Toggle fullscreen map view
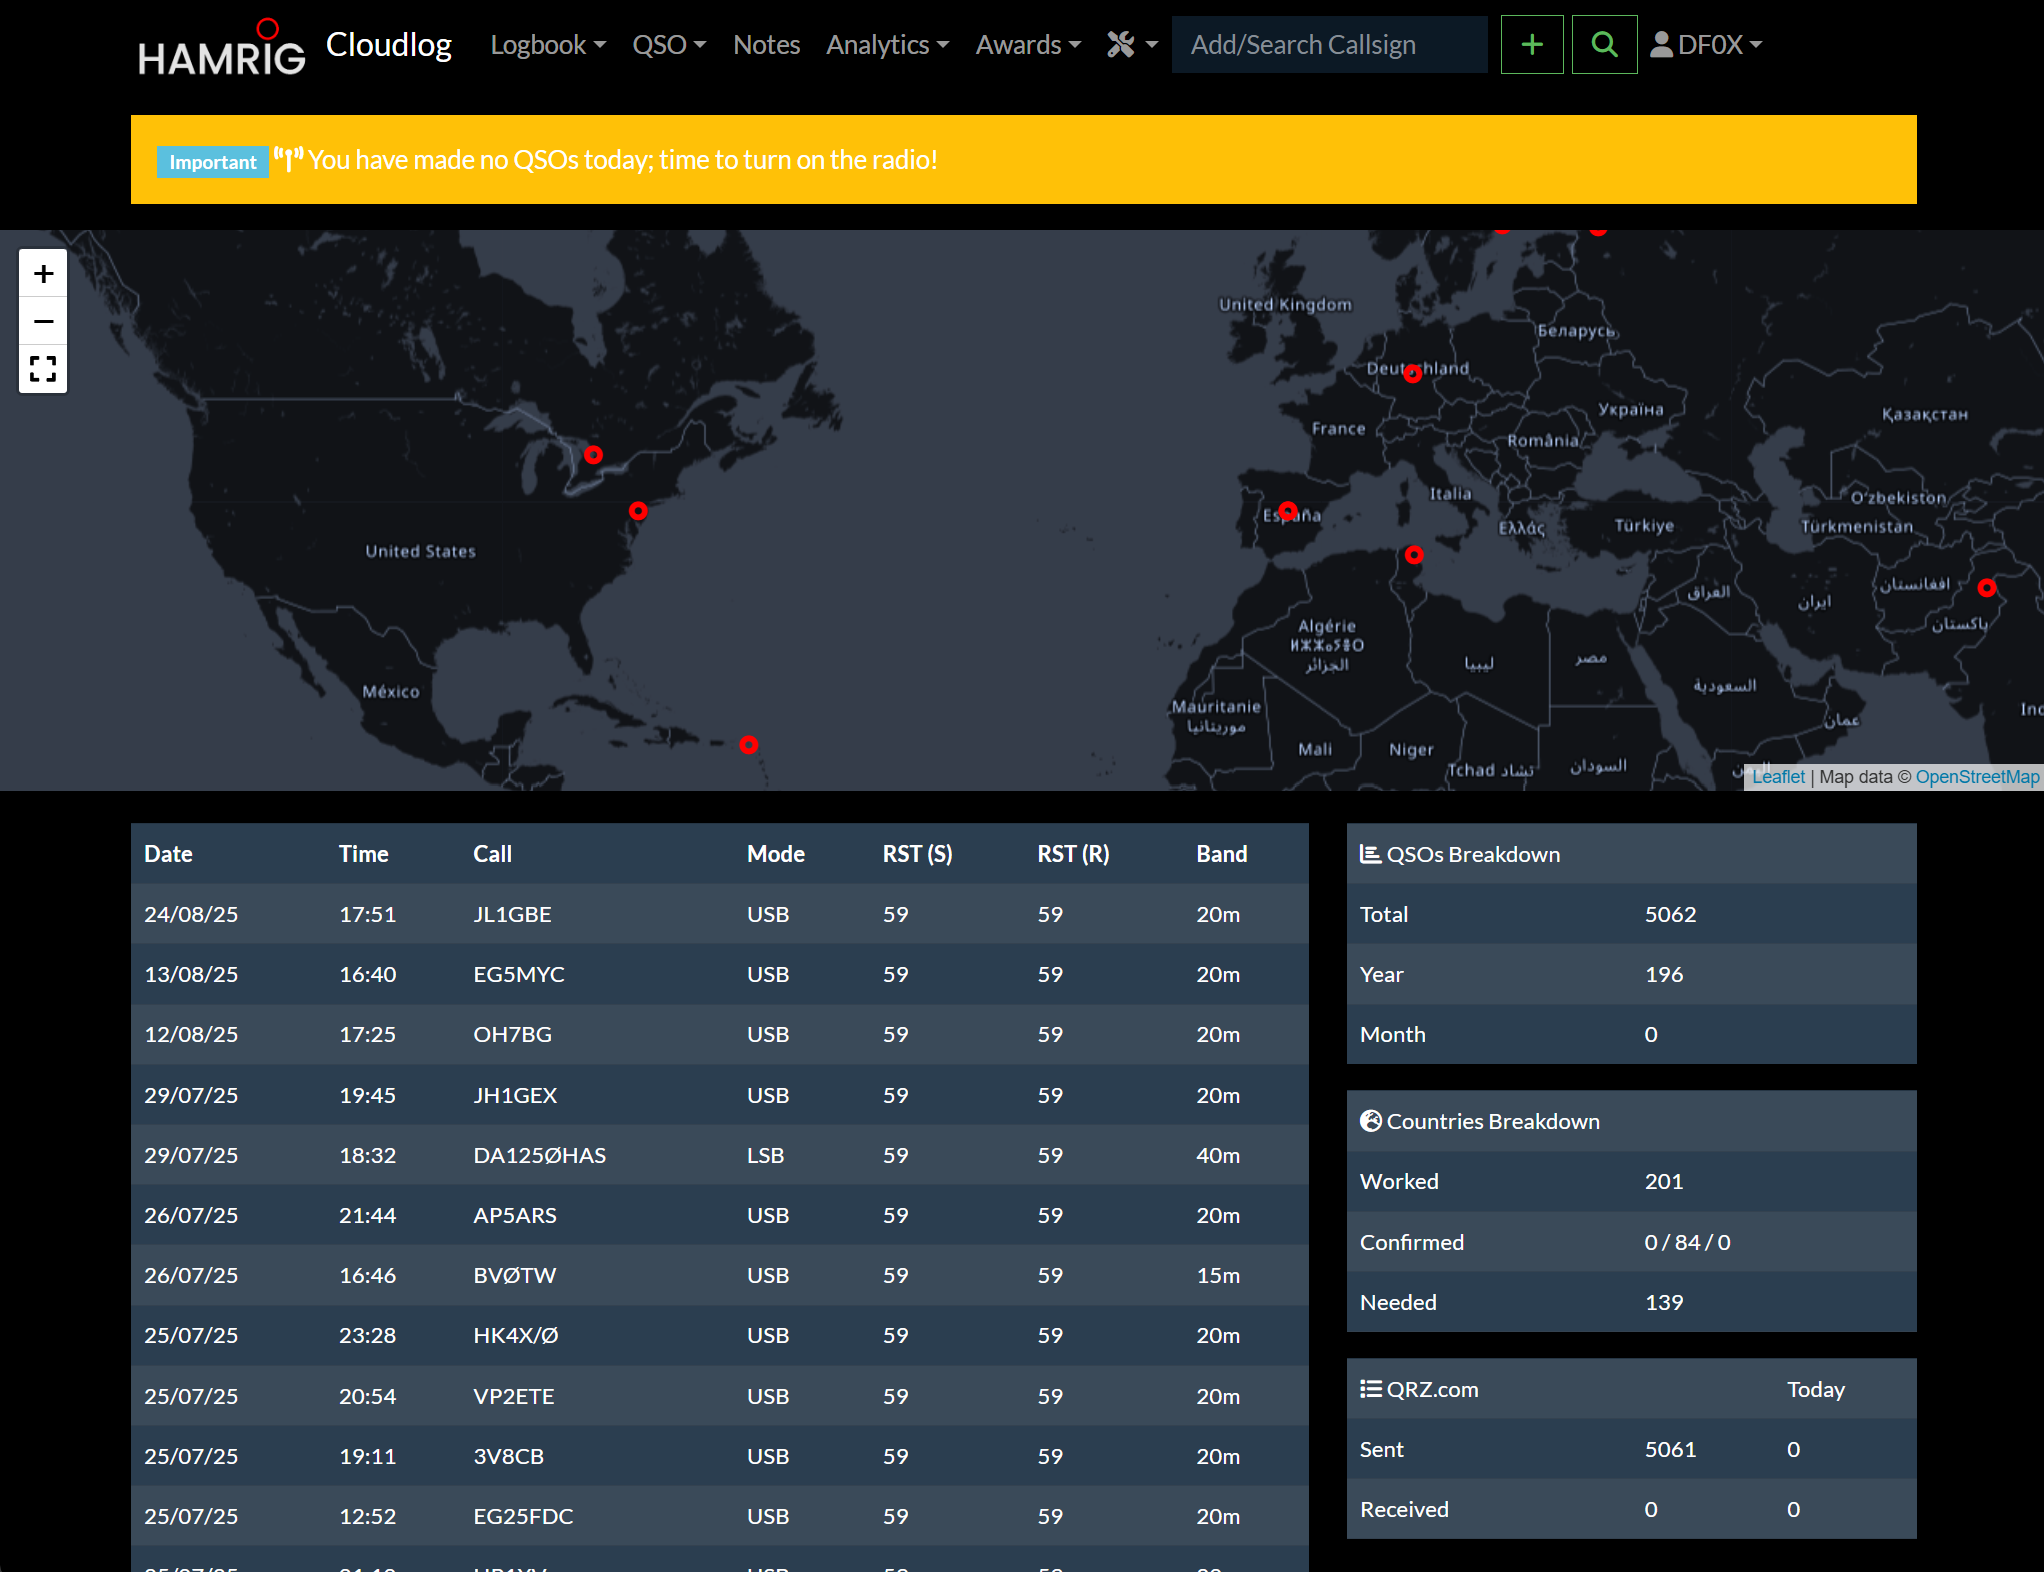The width and height of the screenshot is (2044, 1572). click(43, 369)
